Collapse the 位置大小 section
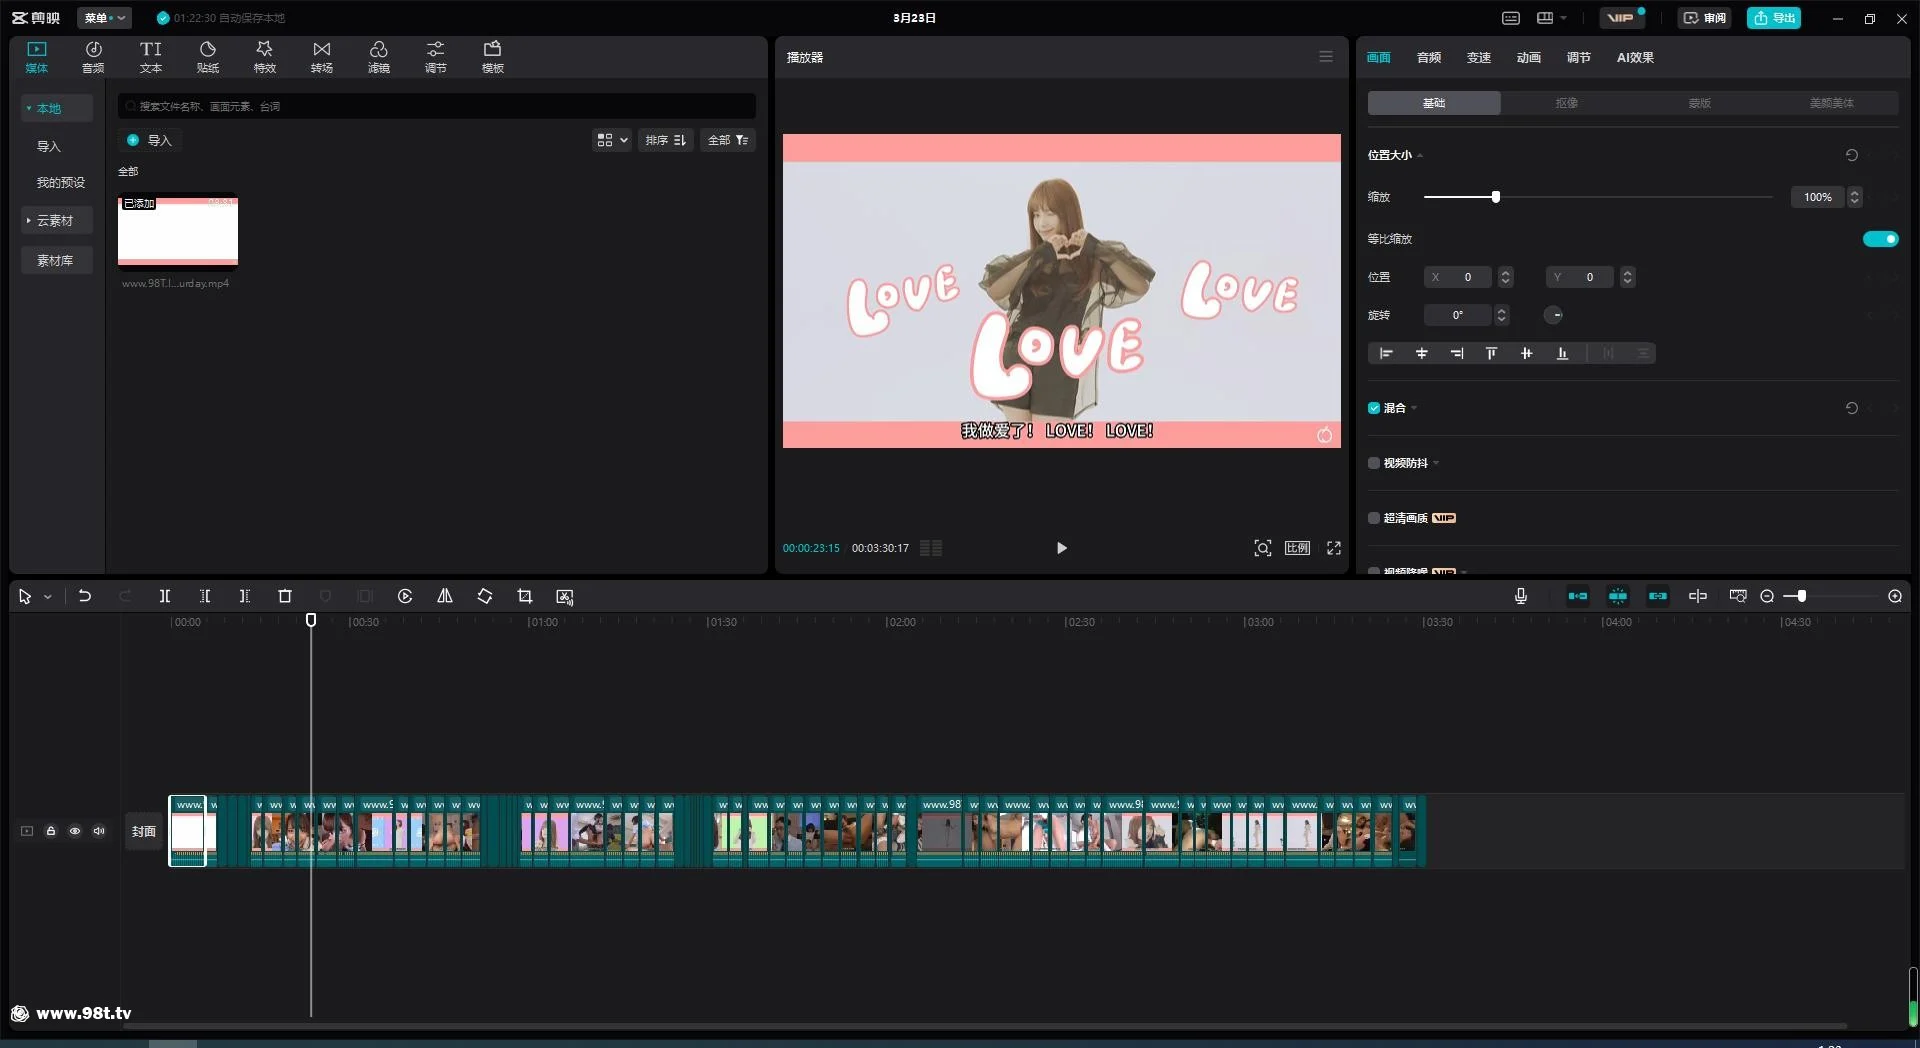This screenshot has height=1048, width=1920. pos(1420,155)
